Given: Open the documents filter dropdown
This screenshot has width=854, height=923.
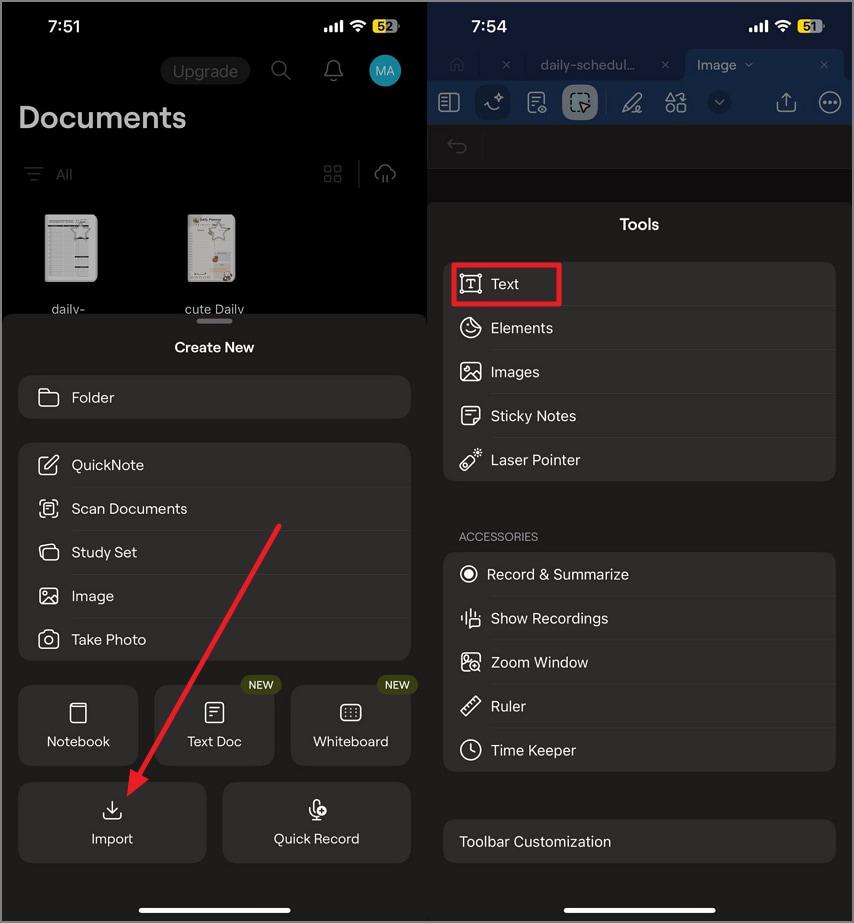Looking at the screenshot, I should (48, 174).
